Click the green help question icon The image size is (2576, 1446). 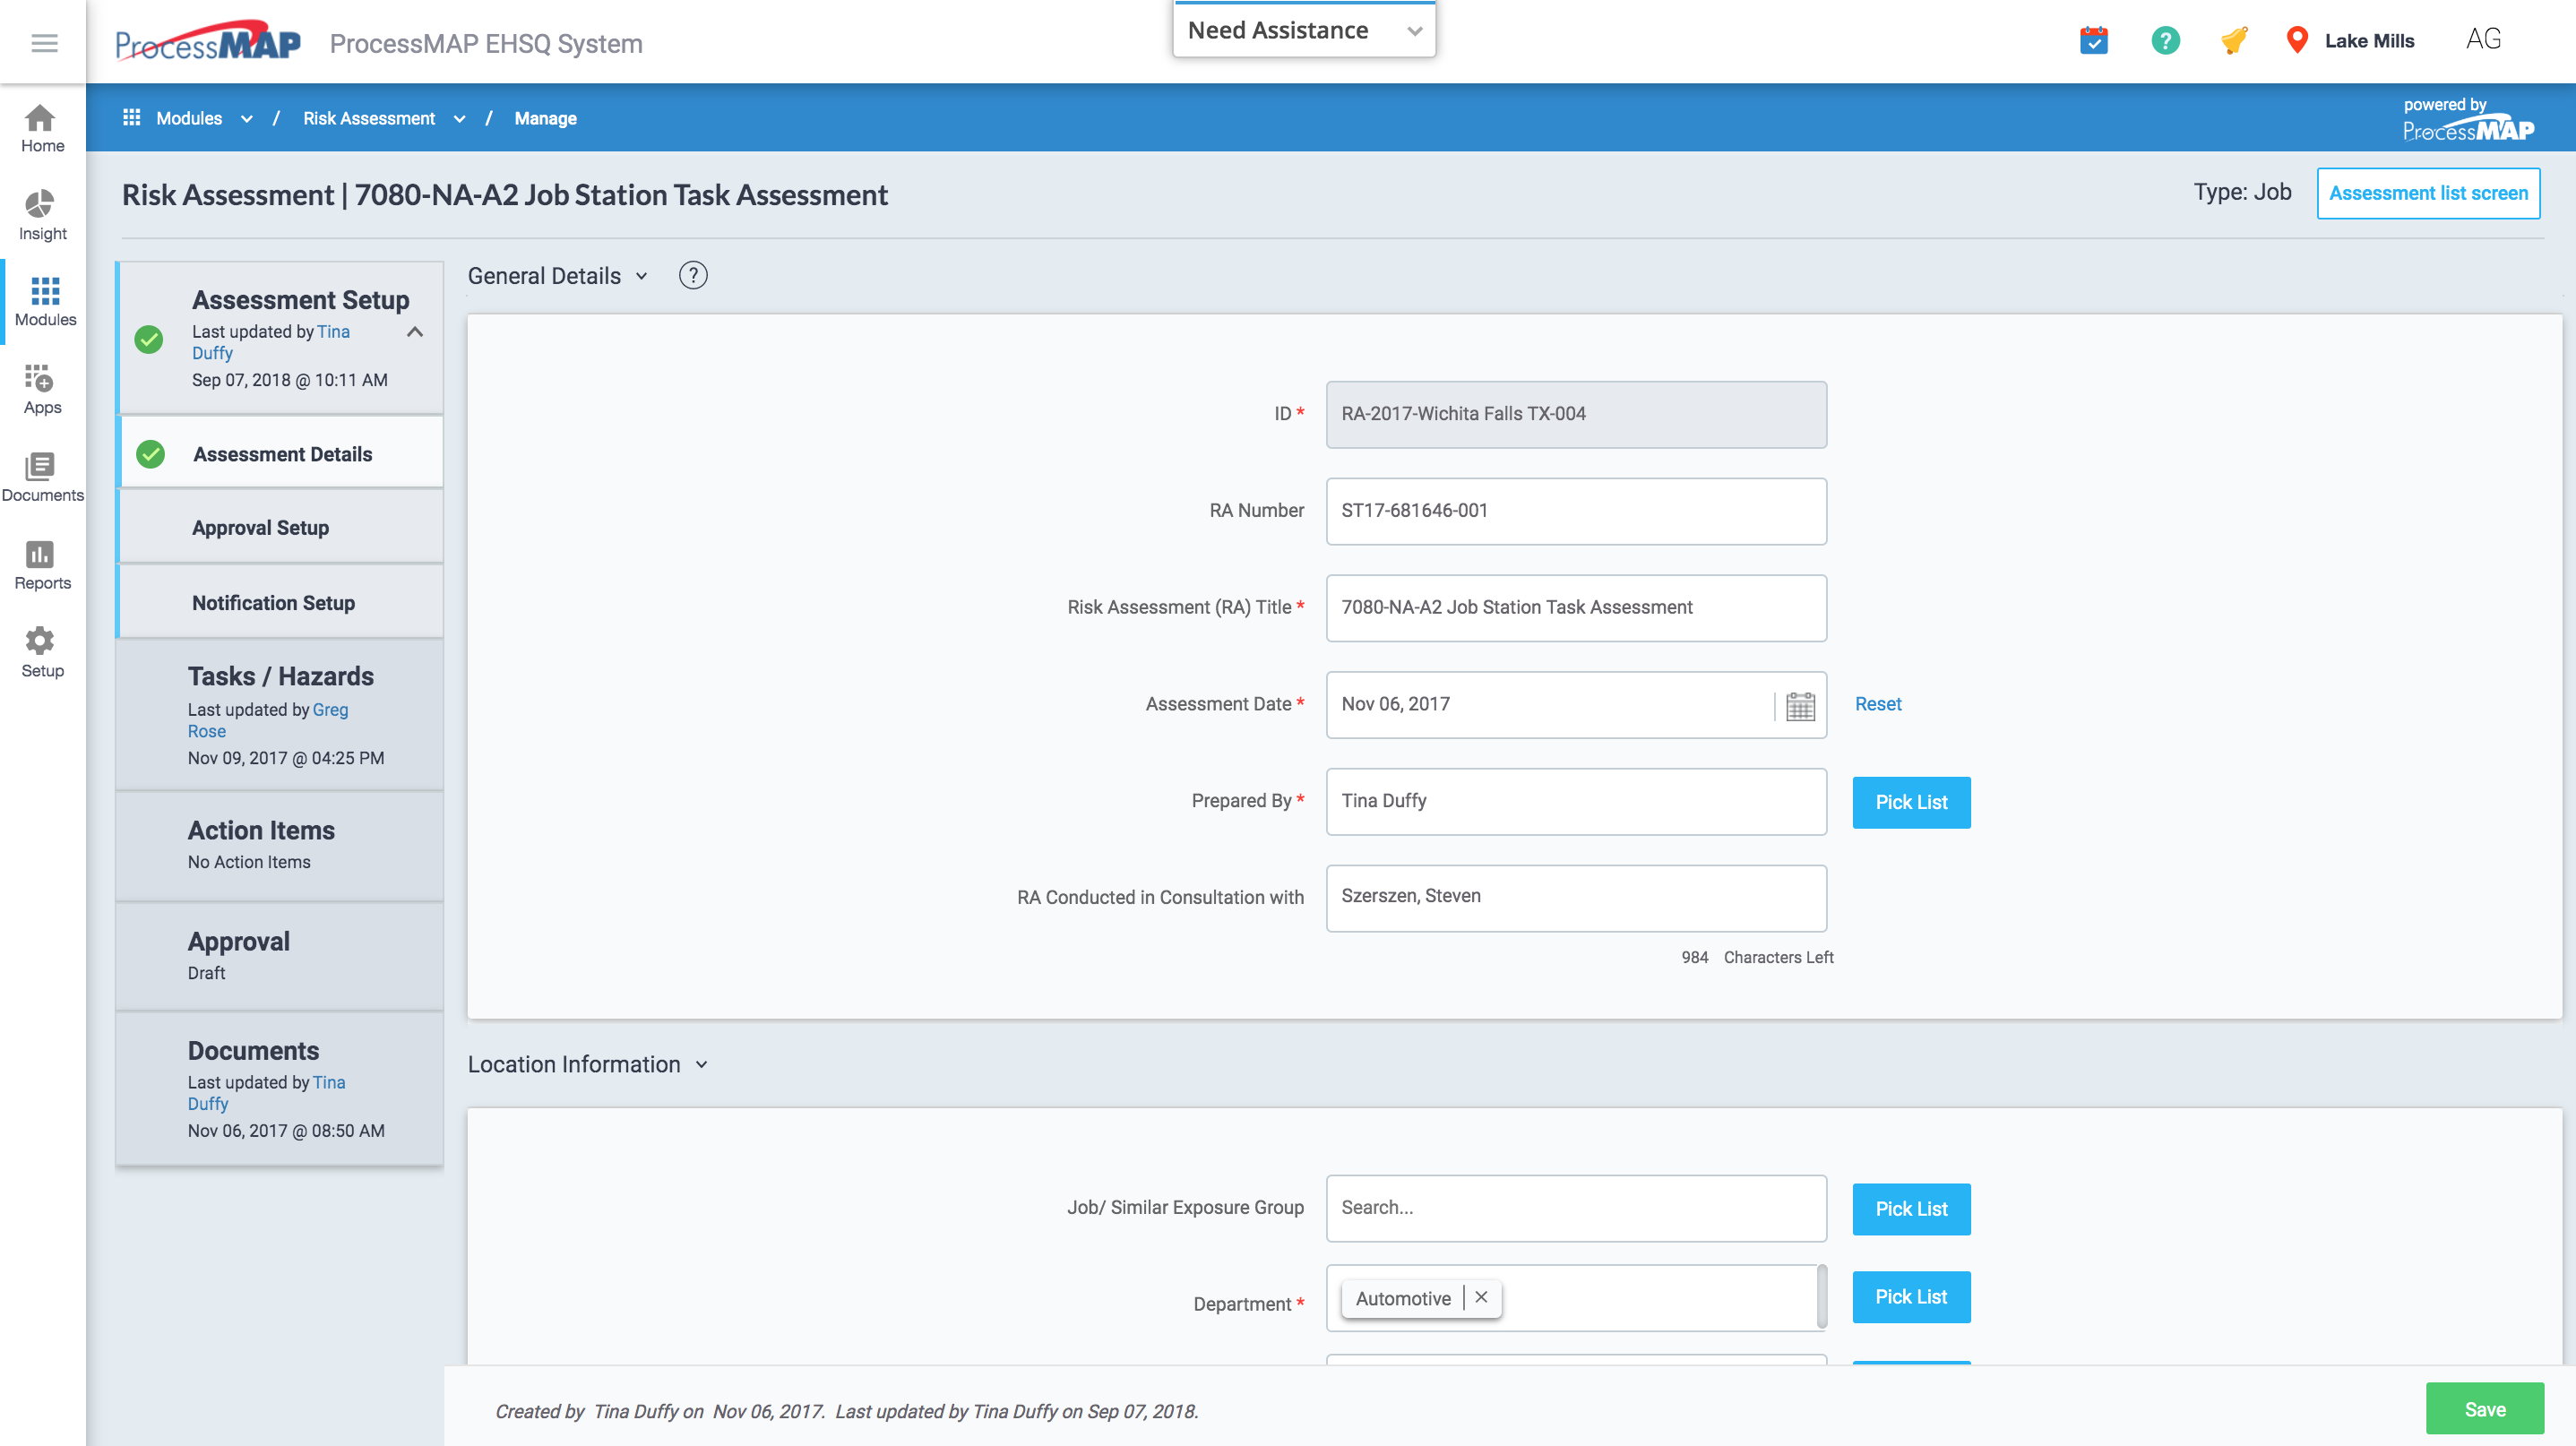pyautogui.click(x=2165, y=40)
